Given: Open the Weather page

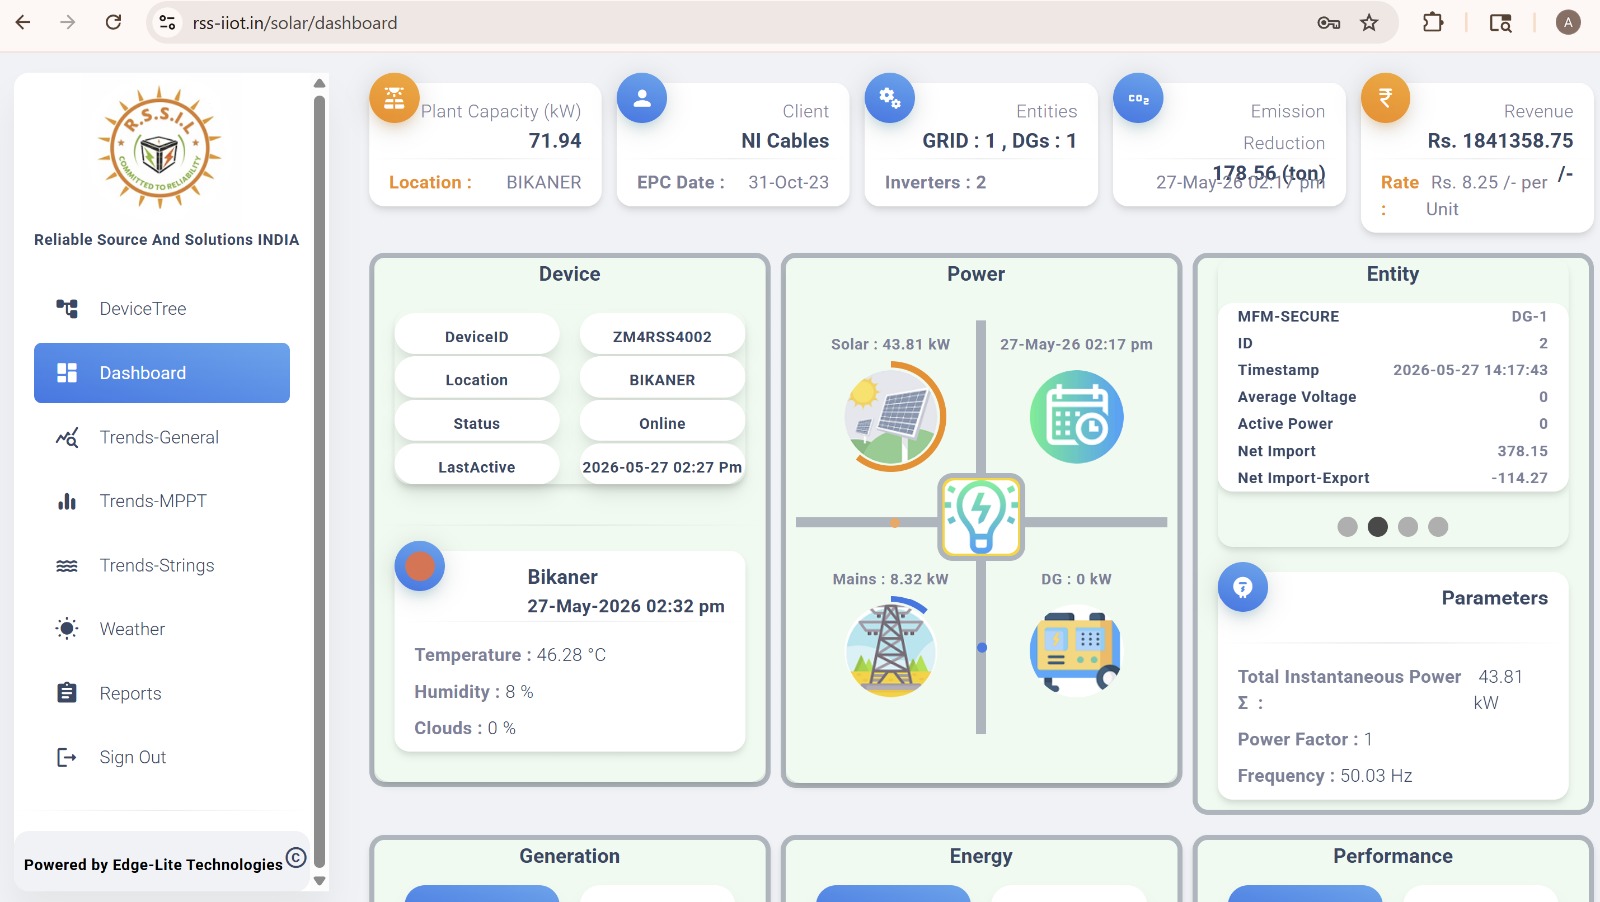Looking at the screenshot, I should point(162,629).
